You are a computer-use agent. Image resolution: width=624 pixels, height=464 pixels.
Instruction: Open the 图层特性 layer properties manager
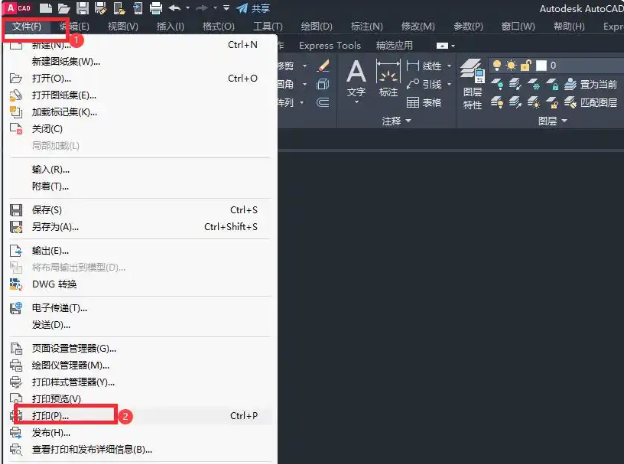coord(472,84)
